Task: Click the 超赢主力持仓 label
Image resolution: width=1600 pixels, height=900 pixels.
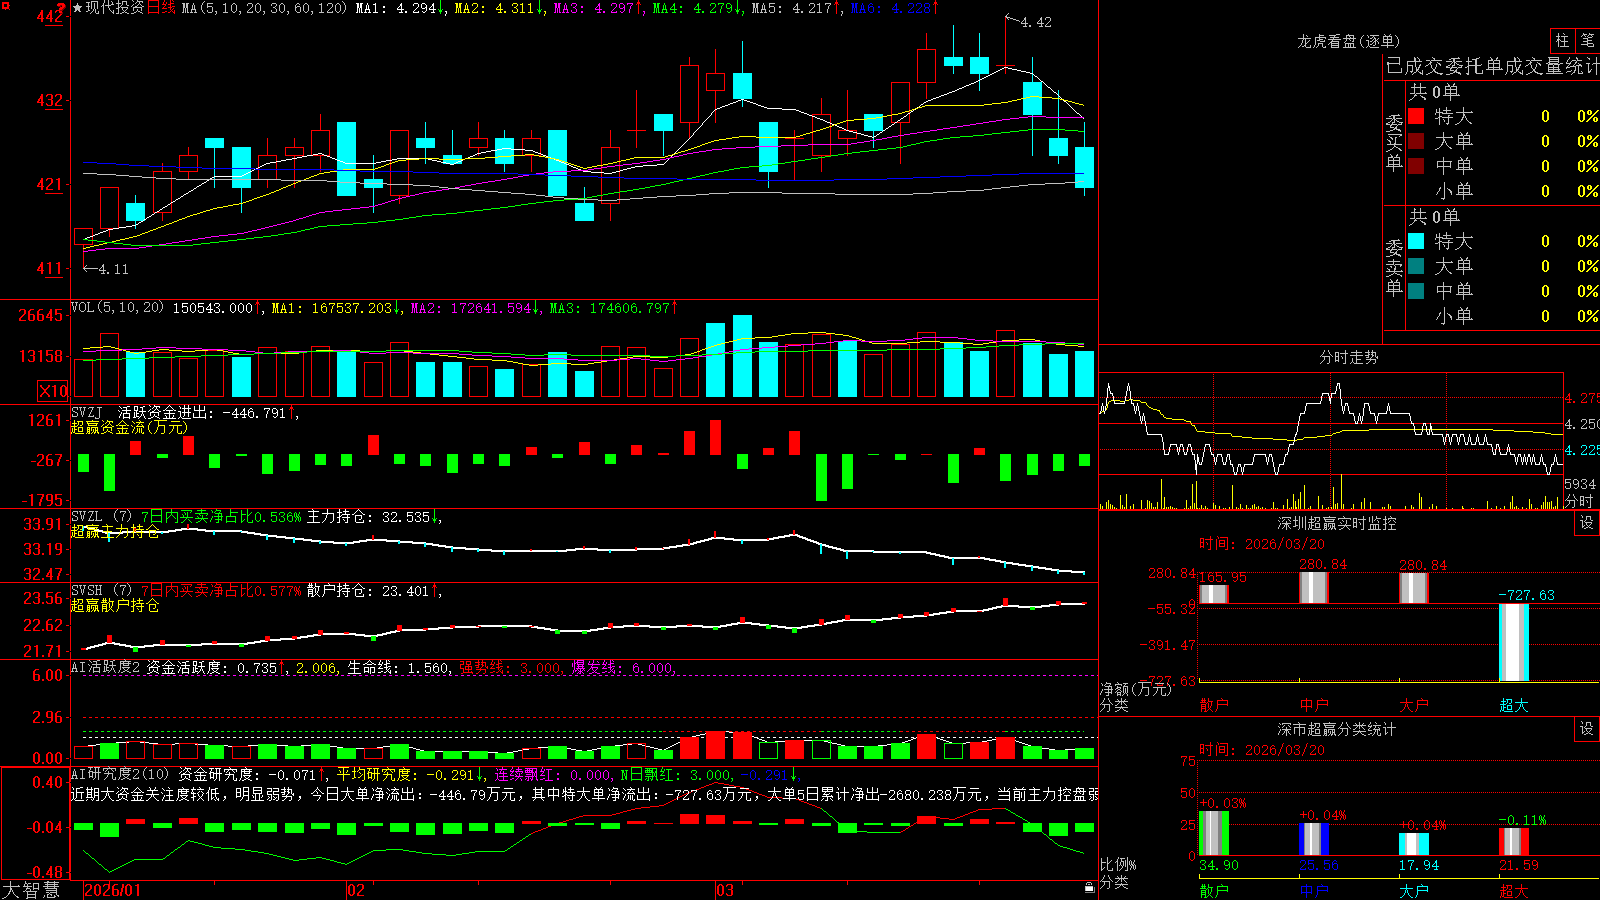Action: [x=115, y=531]
